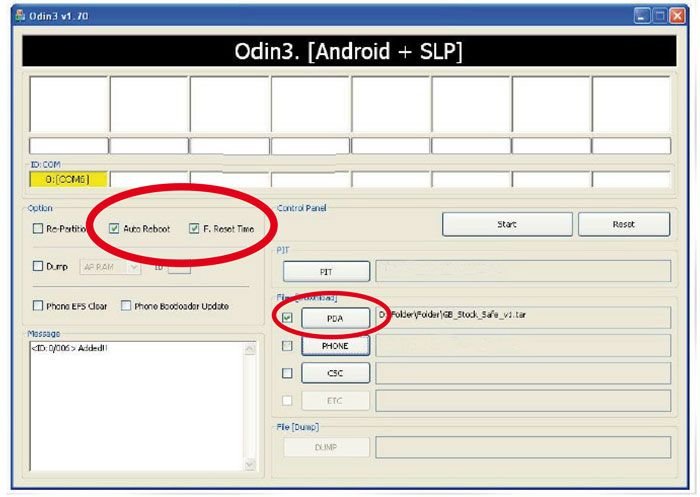This screenshot has height=497, width=700.
Task: Uncheck the Auto Reboot option
Action: (x=114, y=229)
